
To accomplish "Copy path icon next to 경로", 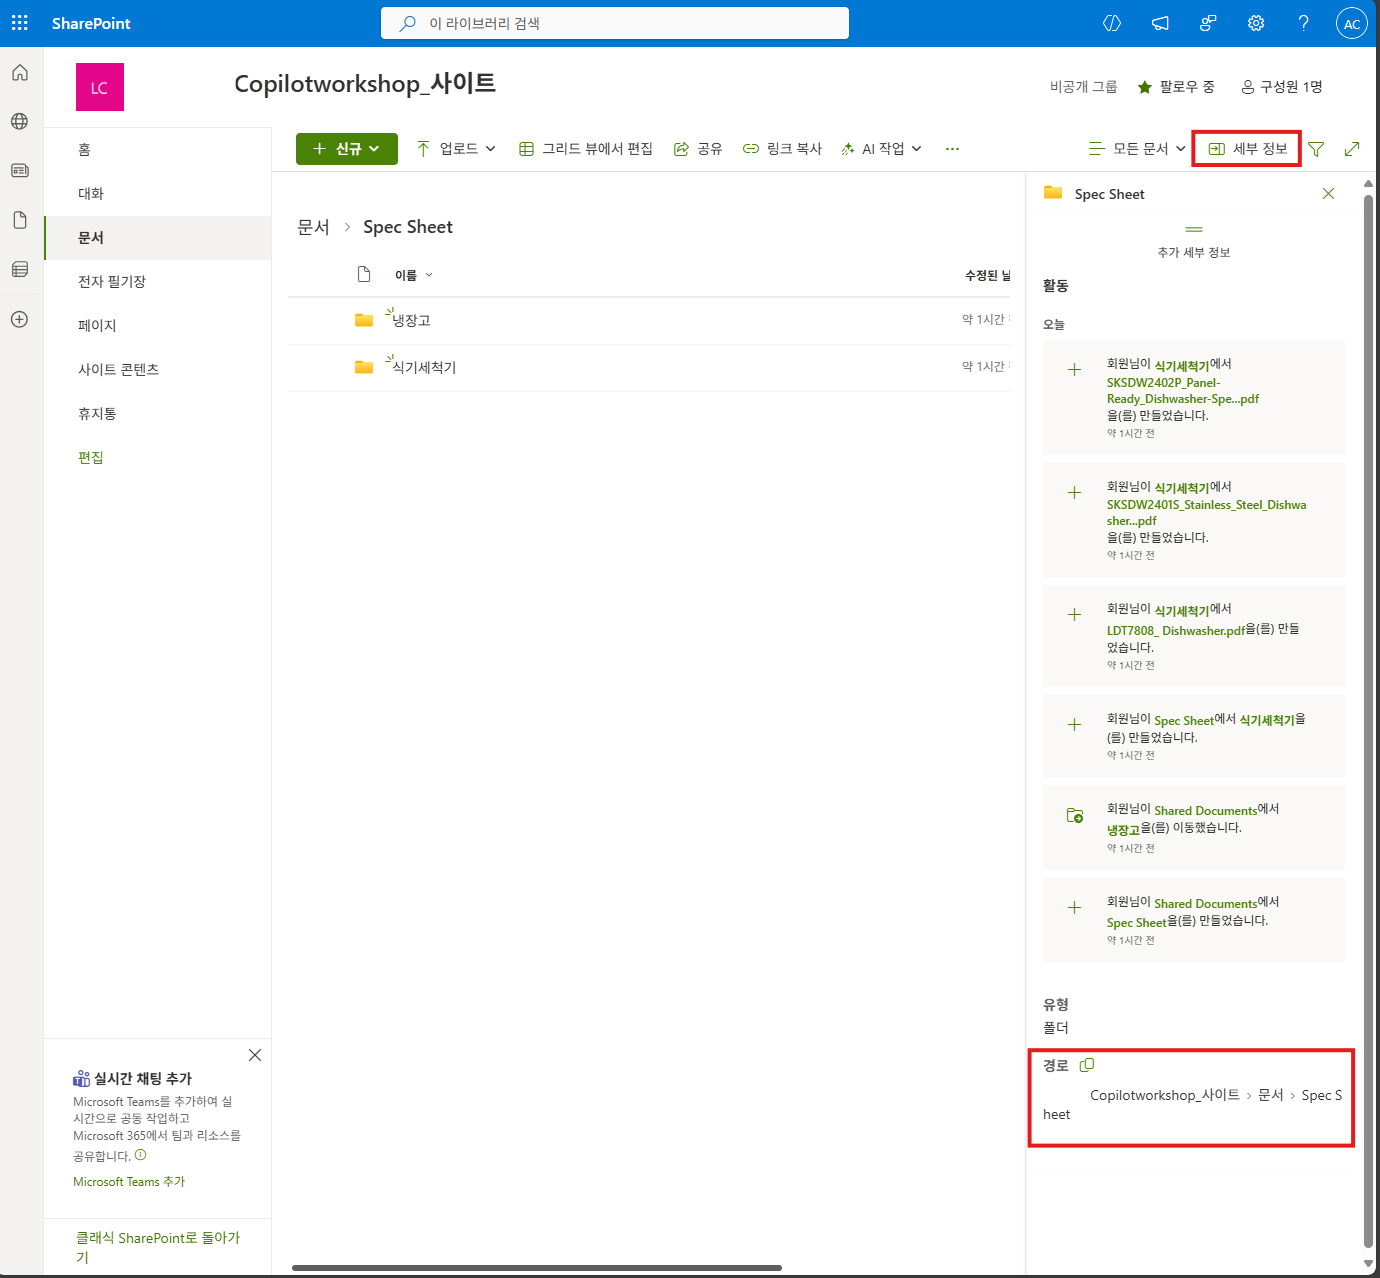I will (x=1087, y=1065).
